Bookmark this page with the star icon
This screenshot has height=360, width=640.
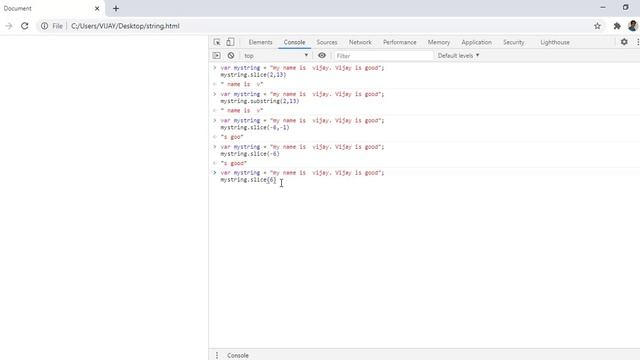coord(597,26)
